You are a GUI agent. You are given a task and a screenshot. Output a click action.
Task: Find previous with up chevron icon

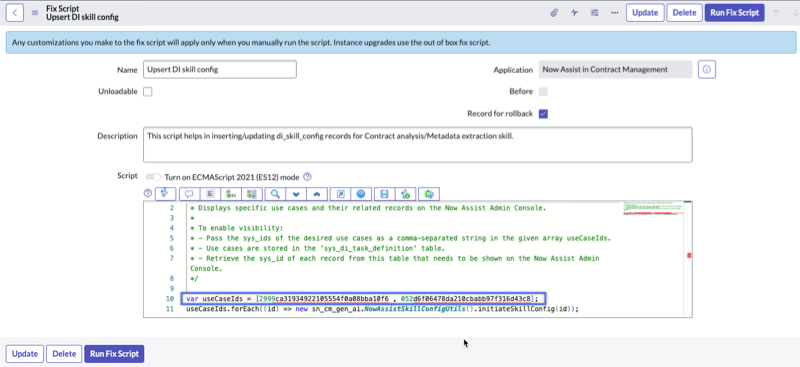tap(317, 193)
